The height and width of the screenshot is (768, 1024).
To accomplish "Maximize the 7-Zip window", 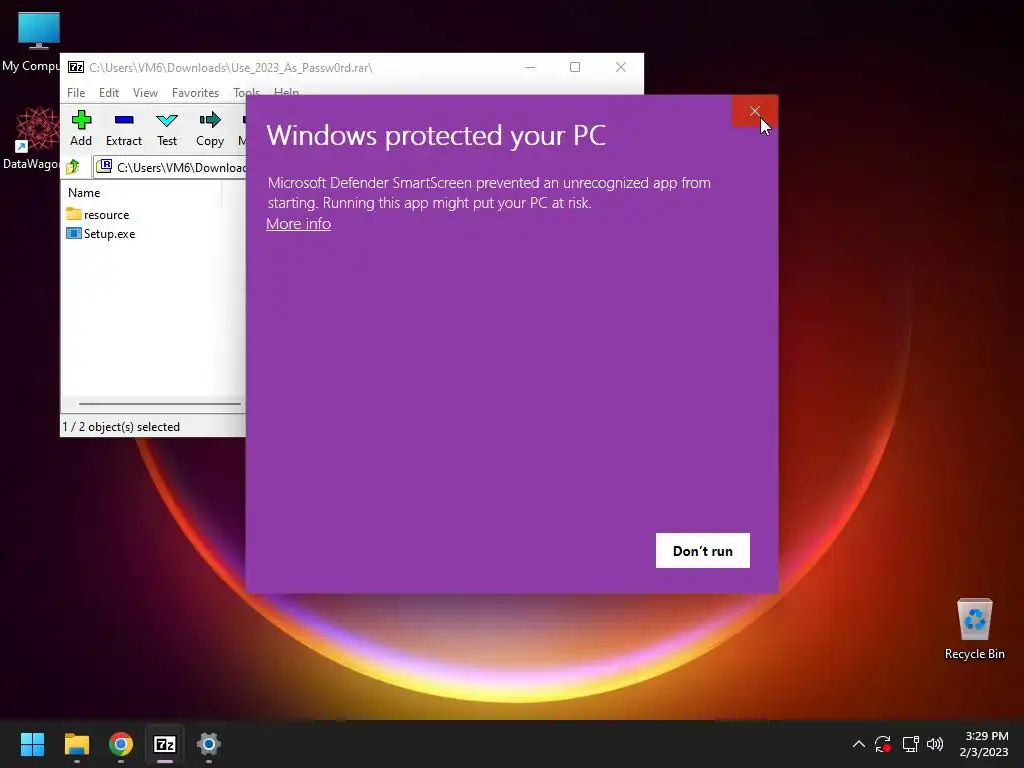I will pyautogui.click(x=575, y=67).
